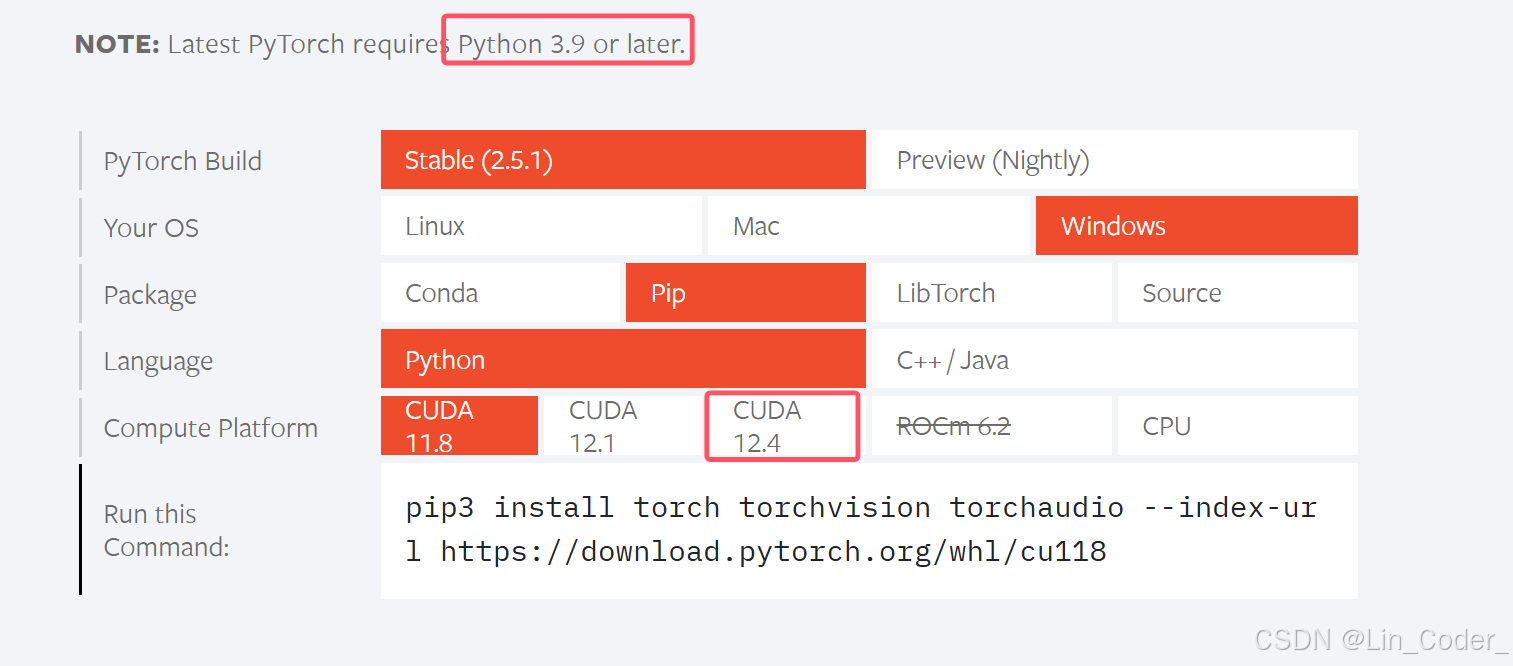Click the Package row label

(150, 295)
